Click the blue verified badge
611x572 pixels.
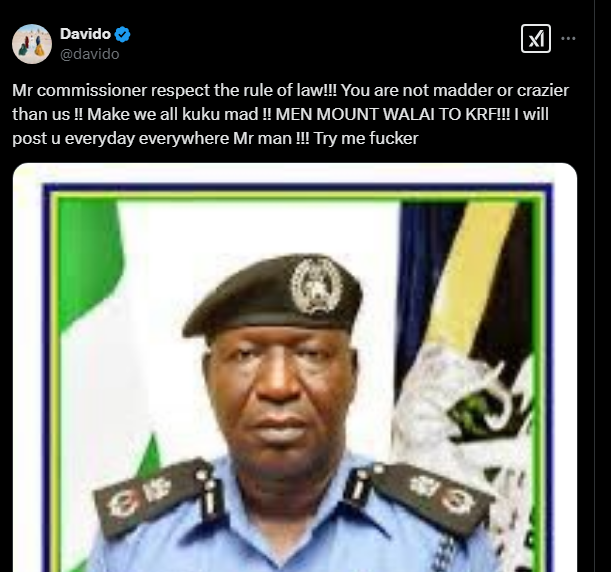123,35
